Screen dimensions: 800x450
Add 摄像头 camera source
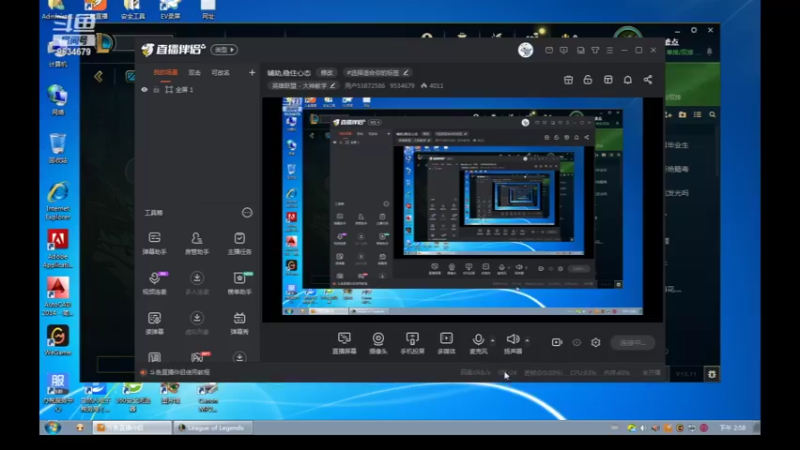378,343
